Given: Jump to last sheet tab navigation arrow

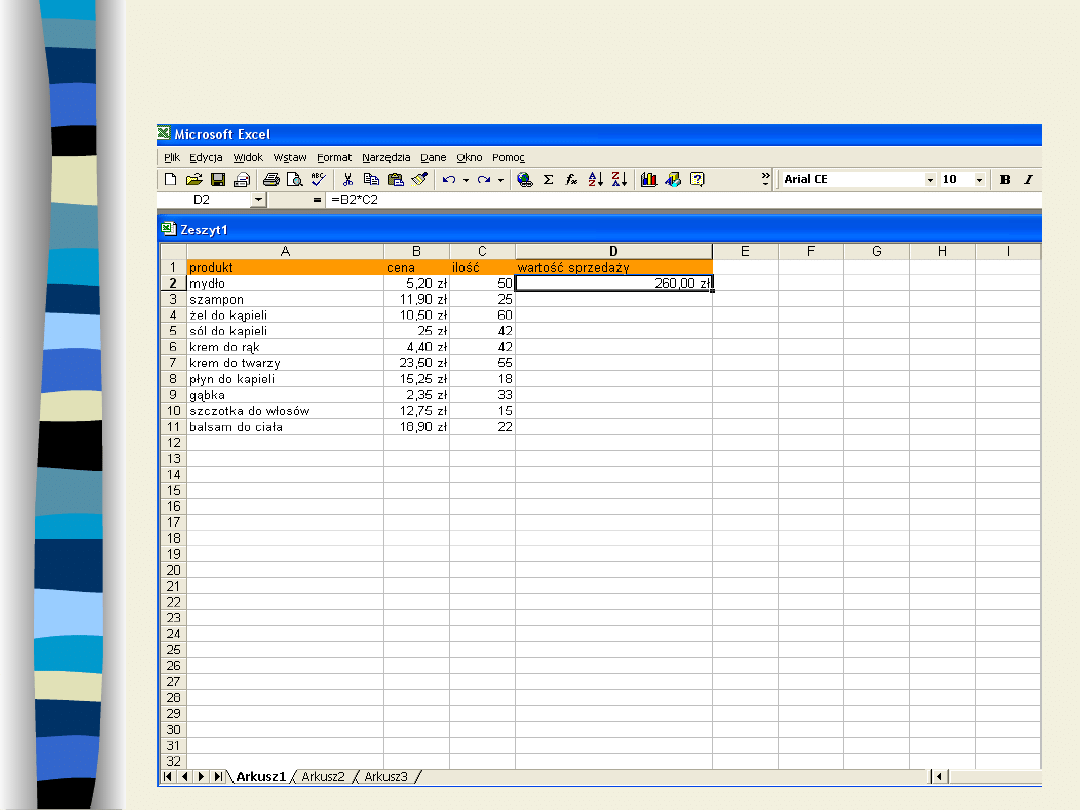Looking at the screenshot, I should point(218,776).
